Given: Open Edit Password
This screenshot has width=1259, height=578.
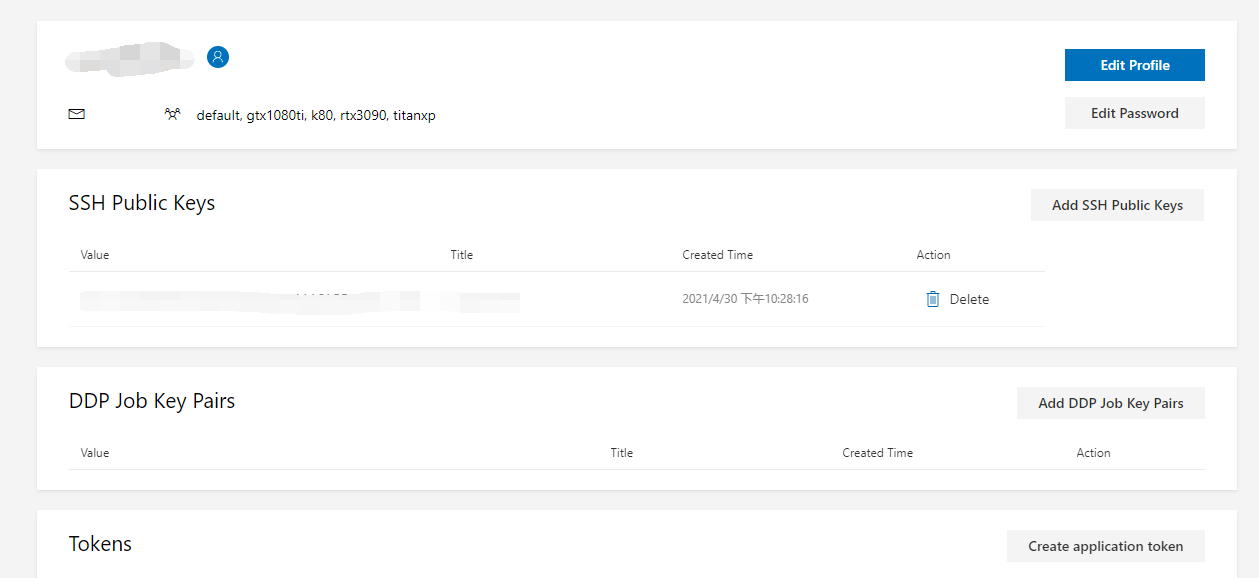Looking at the screenshot, I should tap(1135, 113).
